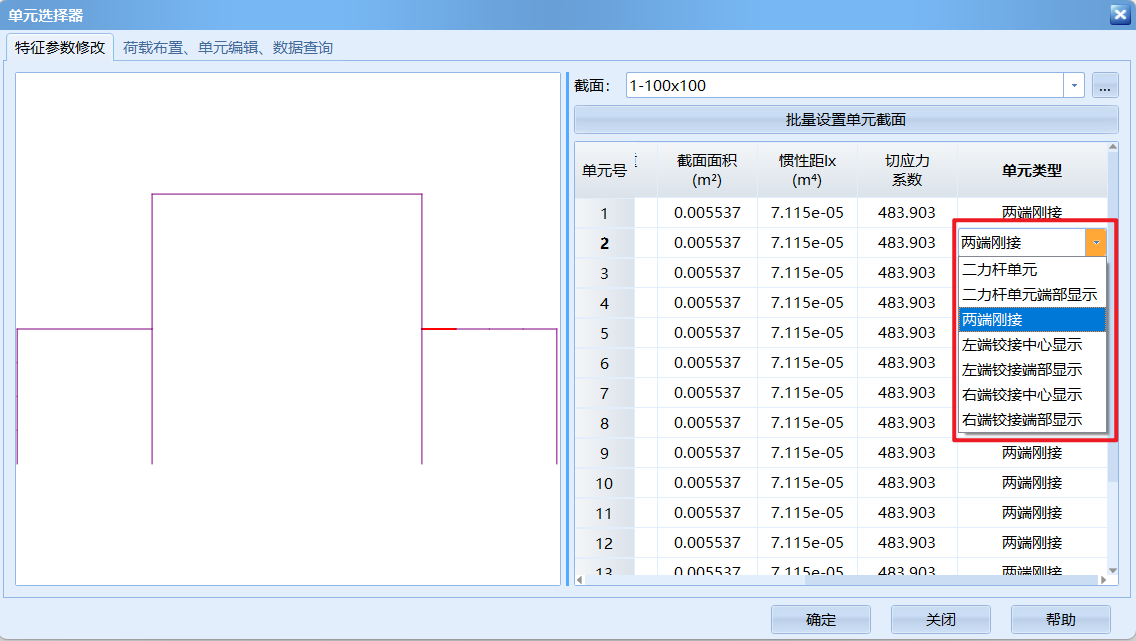Select highlighted 两端刚接 list option
1136x641 pixels.
1031,319
